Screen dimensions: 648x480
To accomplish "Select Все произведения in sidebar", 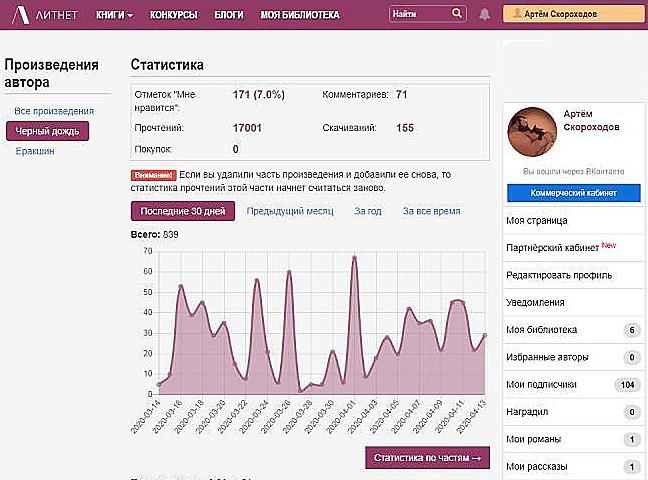I will (54, 111).
